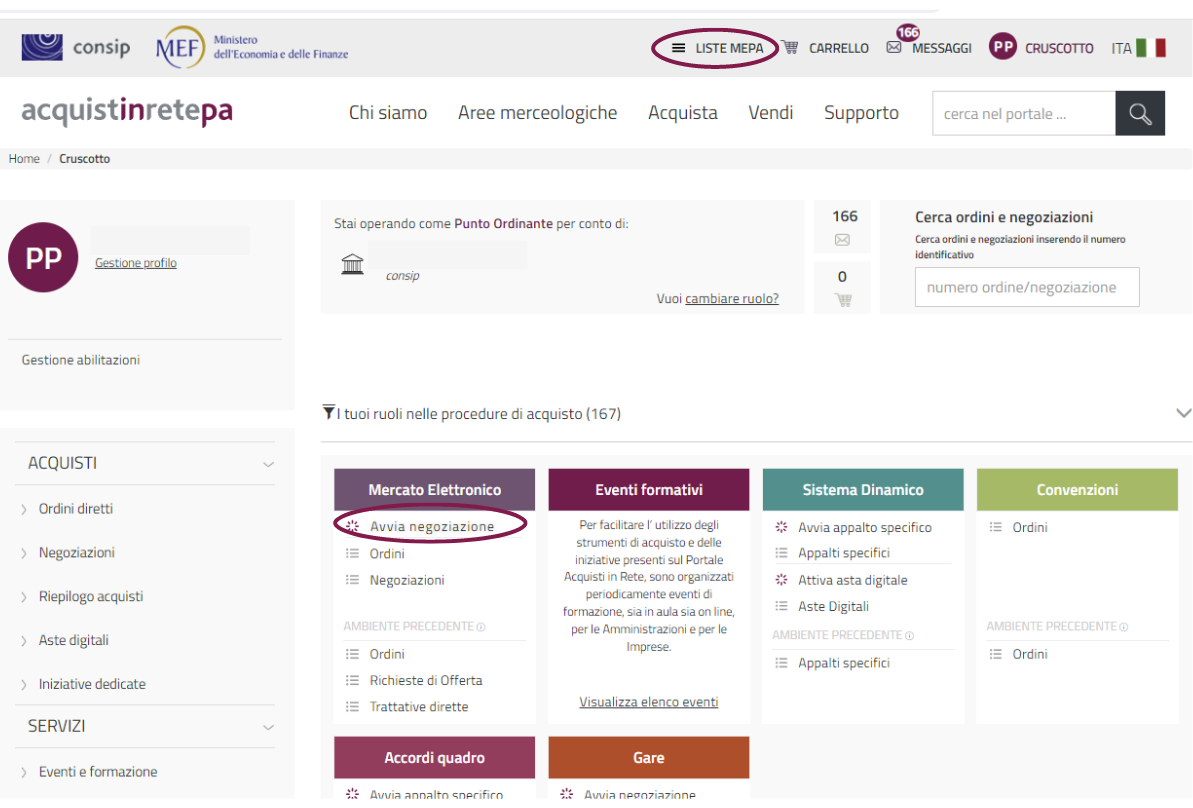The height and width of the screenshot is (808, 1193).
Task: Expand the roles in procedures filter chevron
Action: coord(1183,413)
